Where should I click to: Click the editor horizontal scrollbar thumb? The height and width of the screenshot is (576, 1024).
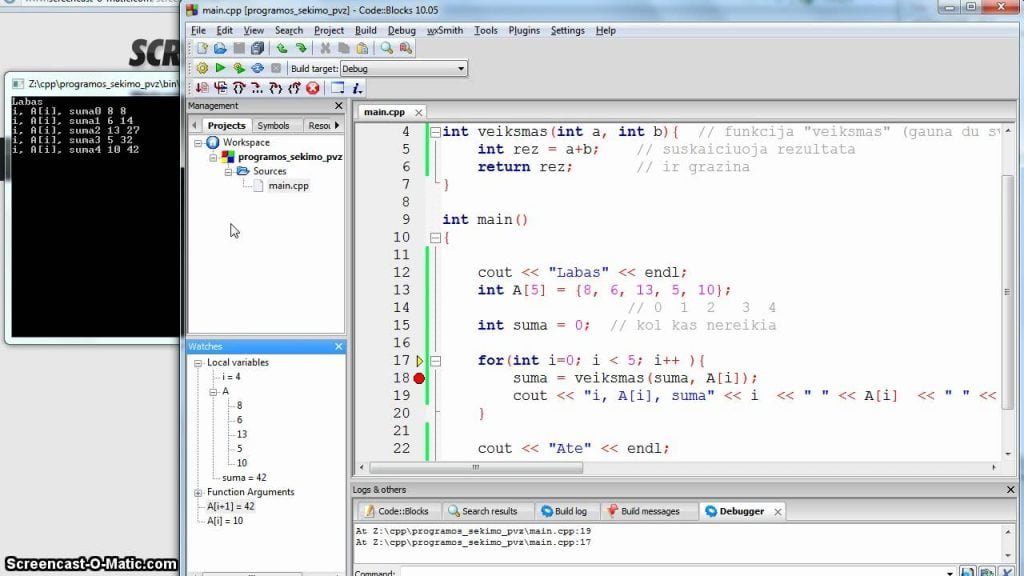click(x=475, y=468)
